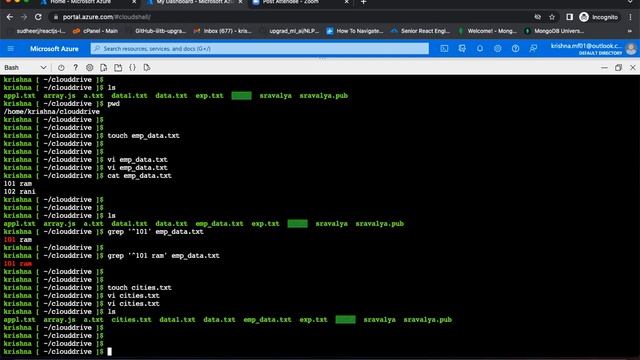640x360 pixels.
Task: Go forward in browser history
Action: point(24,17)
